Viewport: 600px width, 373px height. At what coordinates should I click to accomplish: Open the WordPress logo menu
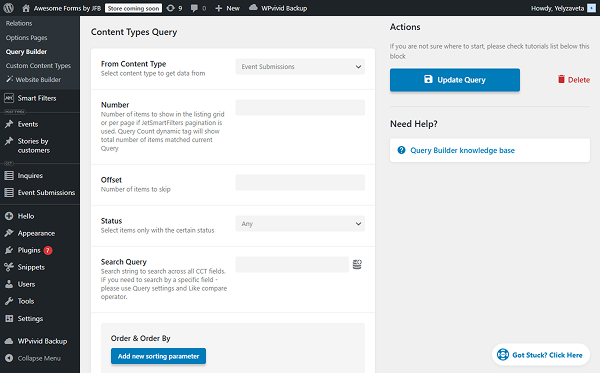click(8, 8)
